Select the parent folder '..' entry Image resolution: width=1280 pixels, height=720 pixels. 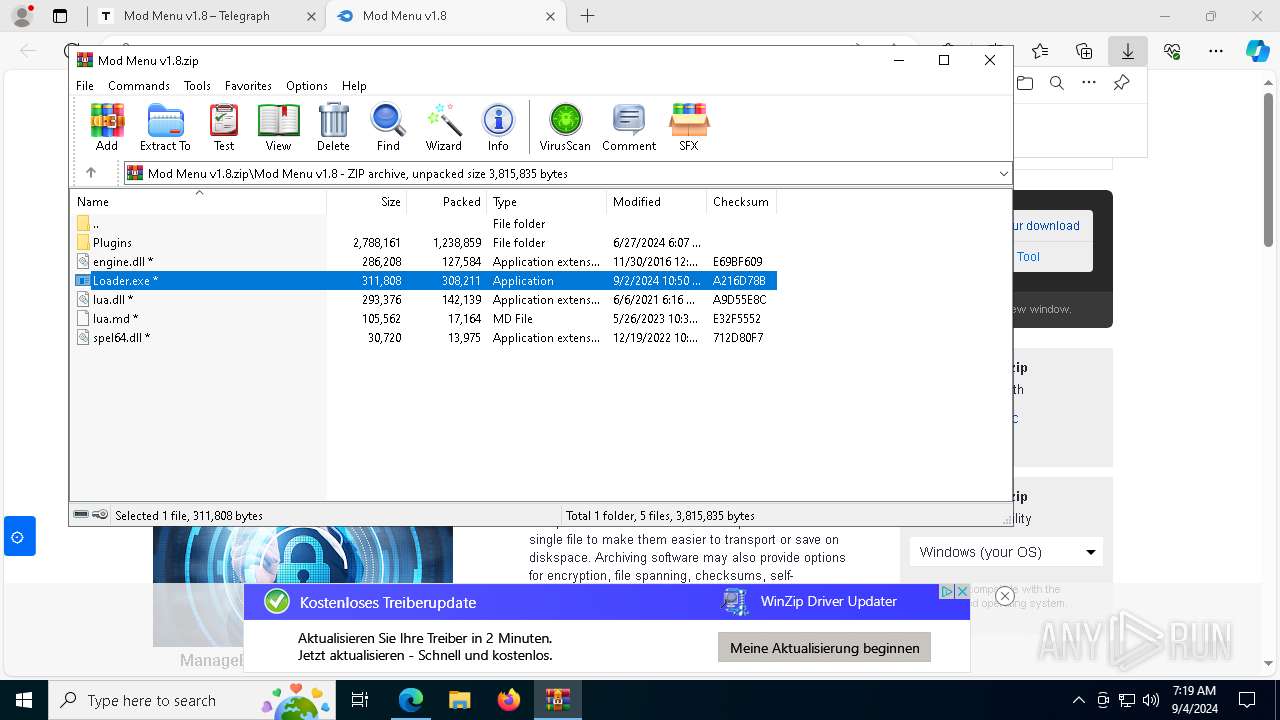pos(423,224)
